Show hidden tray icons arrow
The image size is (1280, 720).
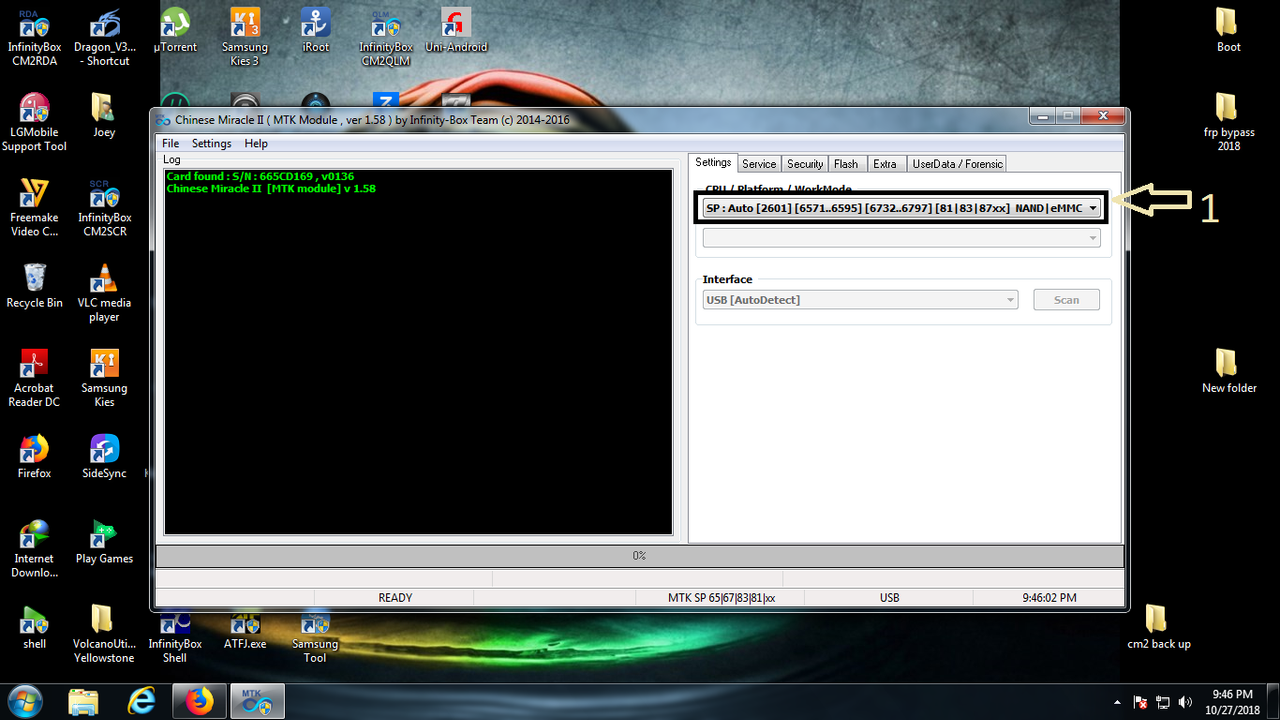tap(1117, 702)
